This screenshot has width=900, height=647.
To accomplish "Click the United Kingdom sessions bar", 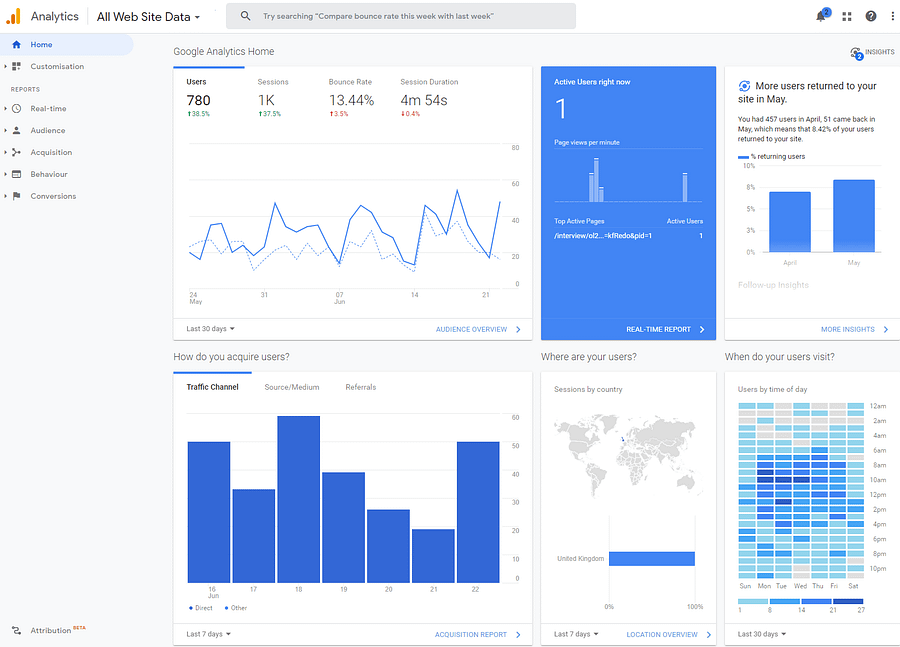I will [x=651, y=559].
